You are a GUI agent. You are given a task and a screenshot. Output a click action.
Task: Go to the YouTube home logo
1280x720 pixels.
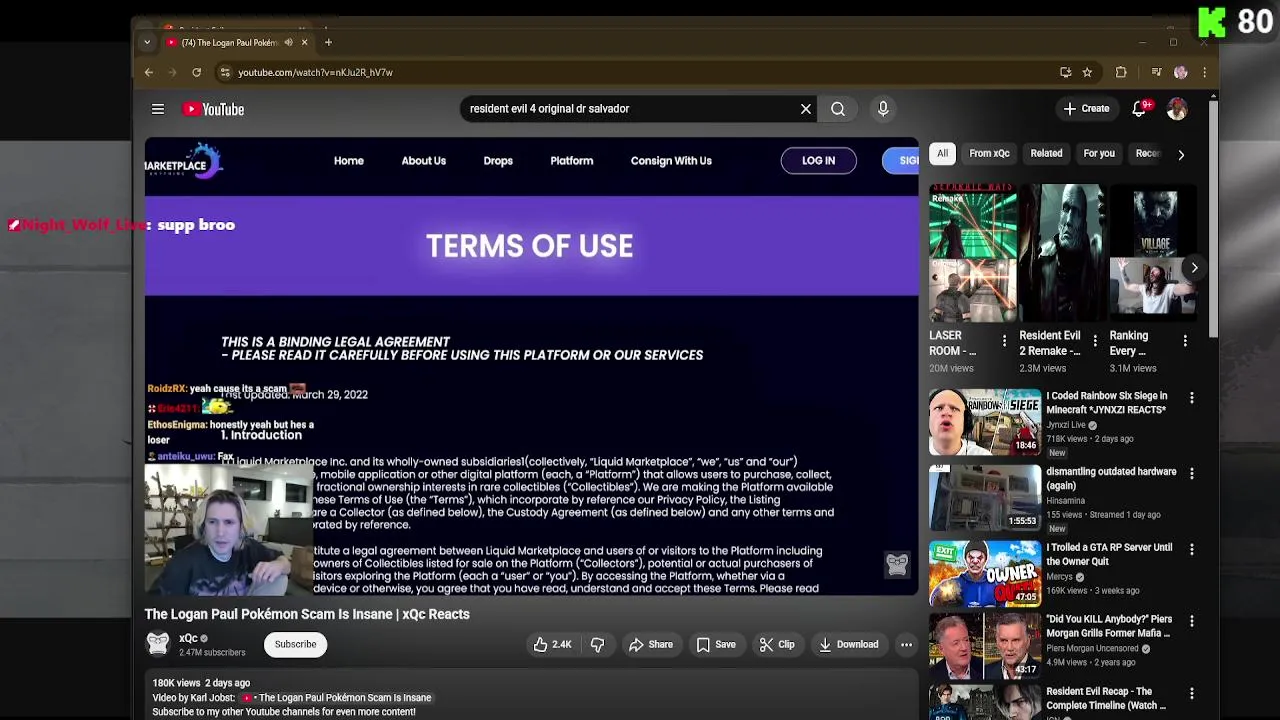[213, 109]
